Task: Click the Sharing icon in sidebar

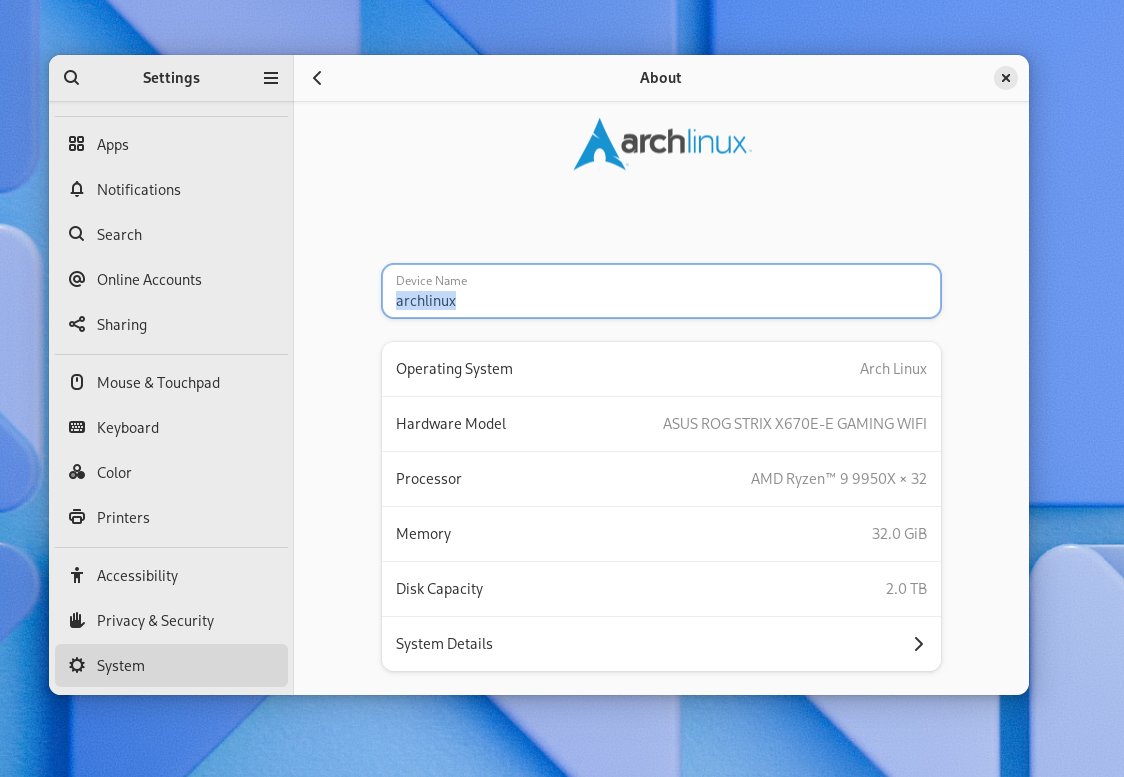Action: pos(77,324)
